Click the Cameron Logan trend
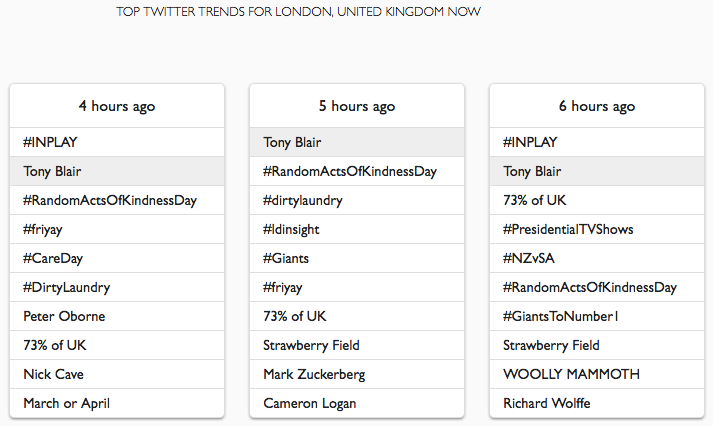The width and height of the screenshot is (713, 426). point(310,403)
